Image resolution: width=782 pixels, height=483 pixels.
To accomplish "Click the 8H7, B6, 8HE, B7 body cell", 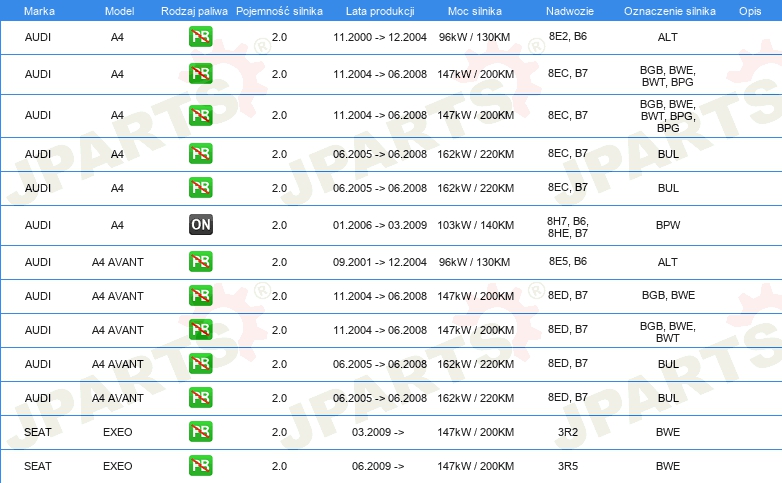I will coord(568,227).
